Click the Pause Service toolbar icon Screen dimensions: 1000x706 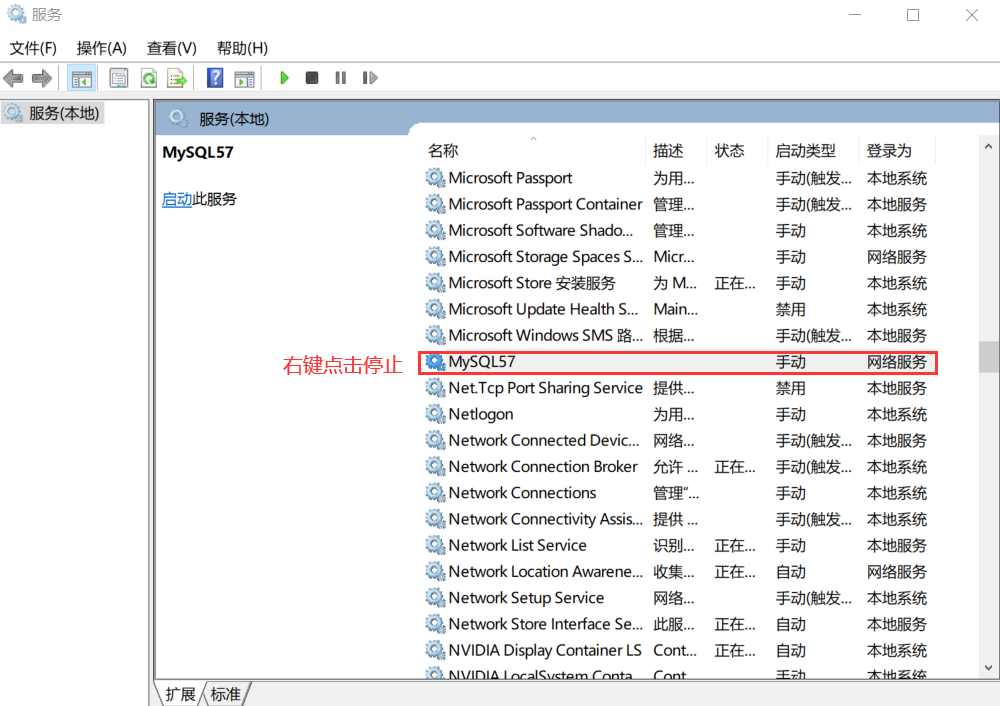(x=341, y=78)
